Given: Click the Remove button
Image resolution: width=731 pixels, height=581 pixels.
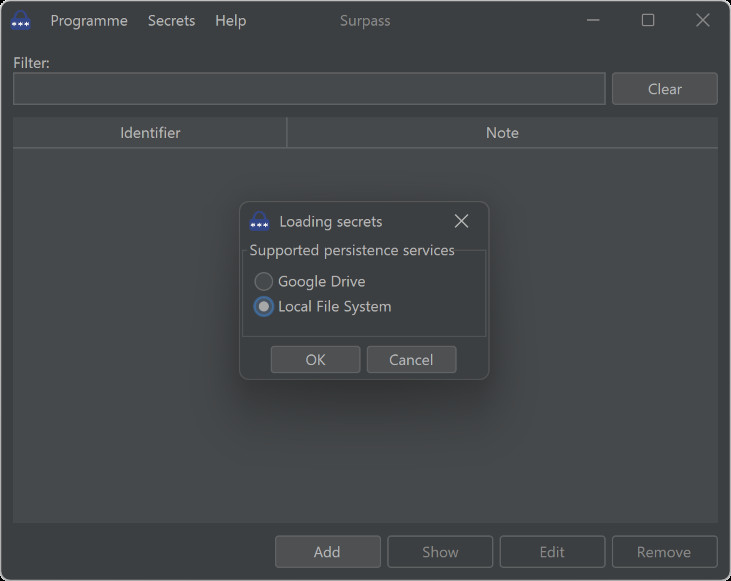Looking at the screenshot, I should [664, 552].
